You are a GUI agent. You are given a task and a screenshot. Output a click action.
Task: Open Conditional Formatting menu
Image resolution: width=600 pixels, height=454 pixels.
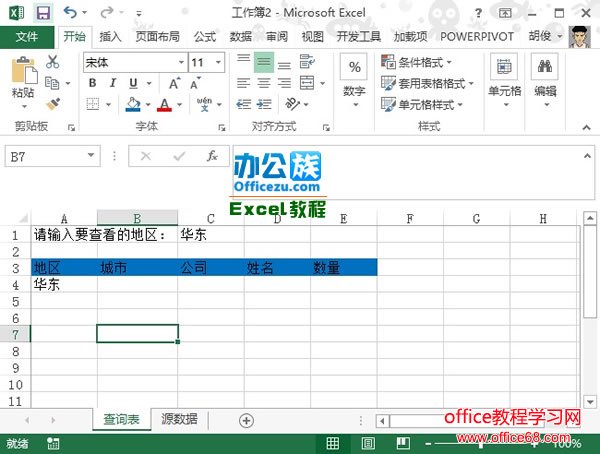click(x=417, y=62)
